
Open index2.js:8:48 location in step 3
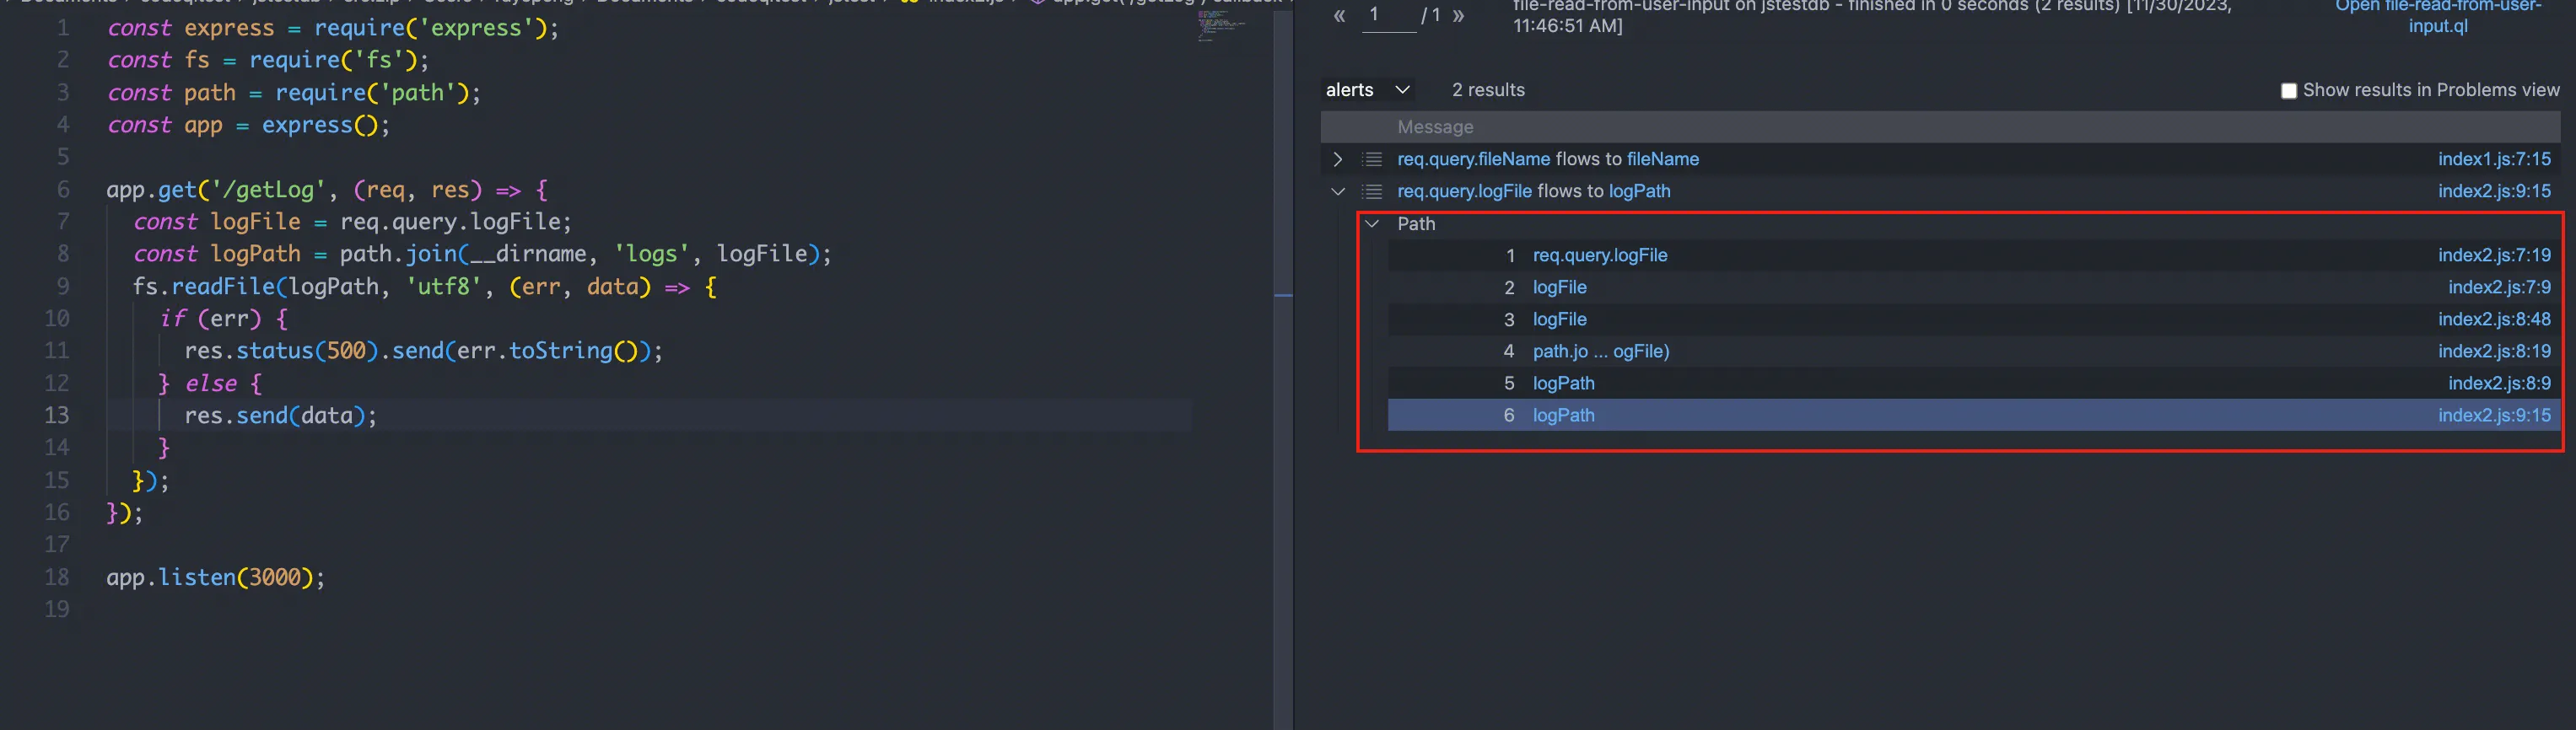[2494, 320]
